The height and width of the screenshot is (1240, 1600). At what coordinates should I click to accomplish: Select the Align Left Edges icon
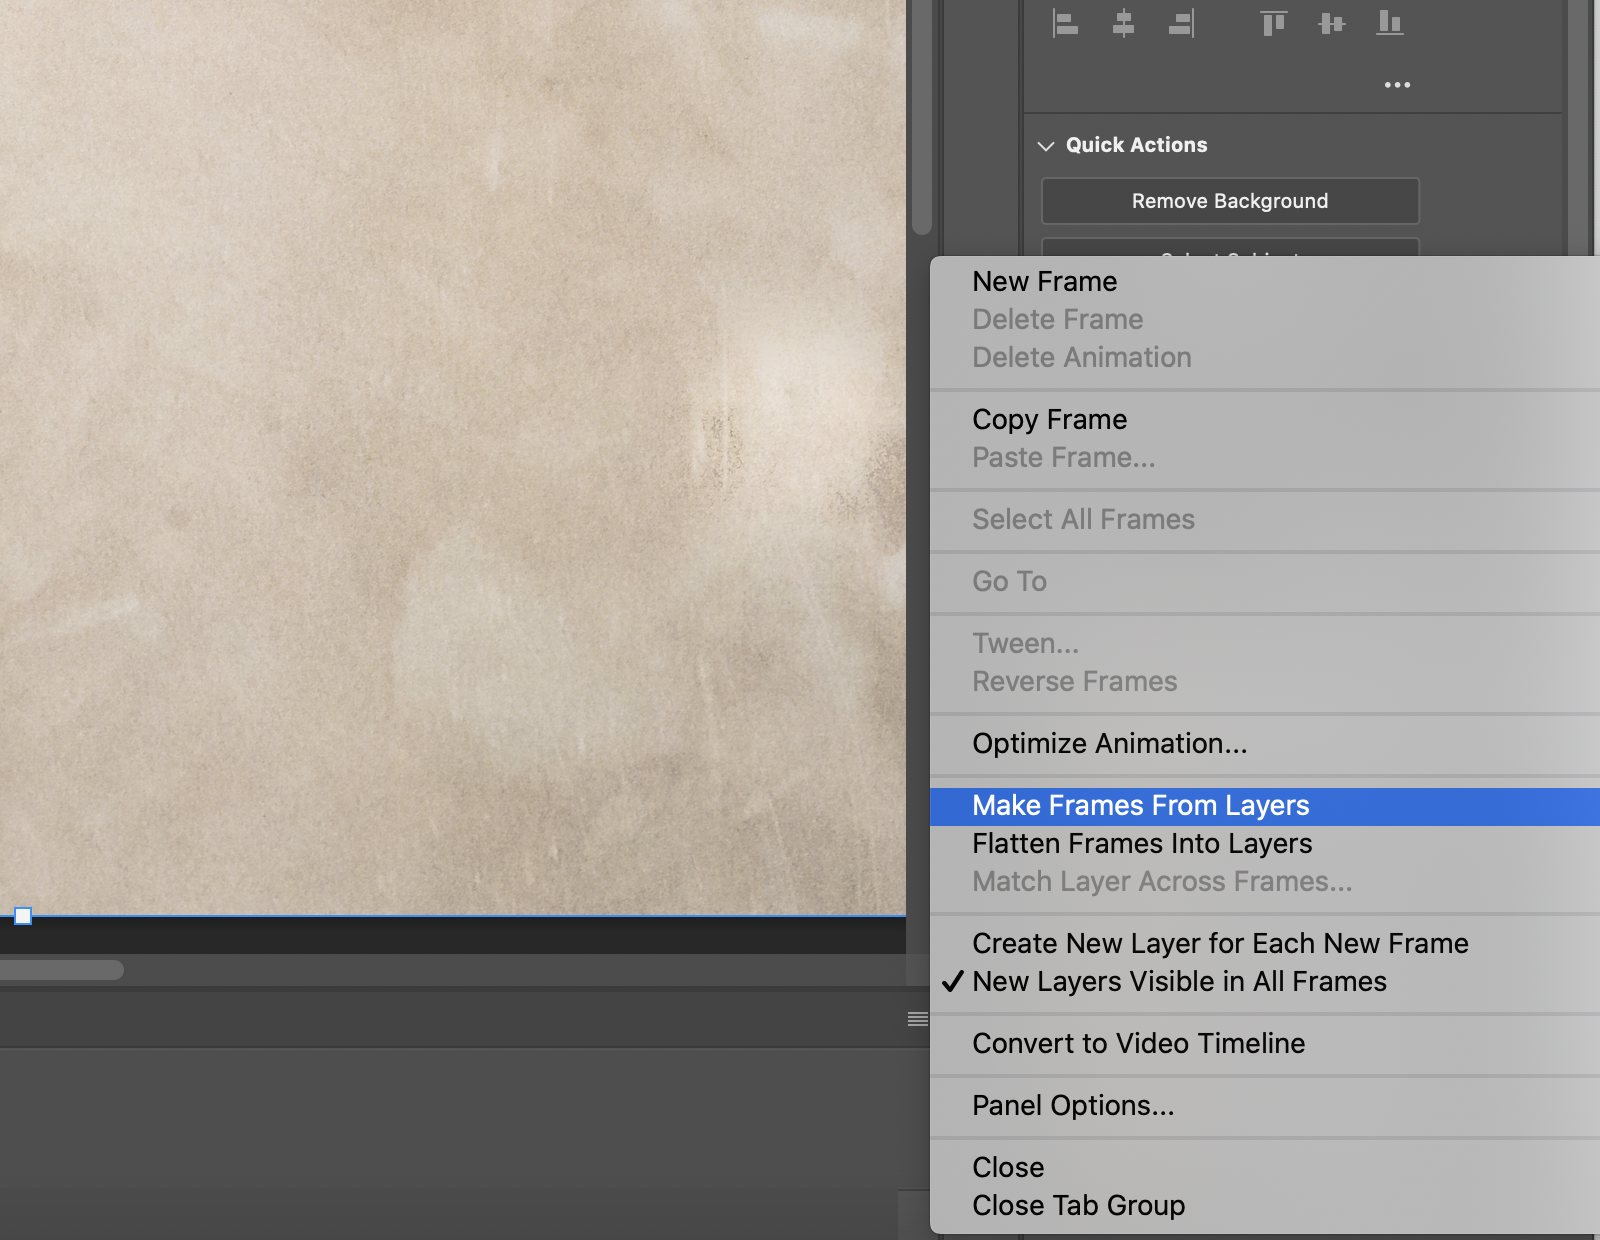click(x=1065, y=23)
